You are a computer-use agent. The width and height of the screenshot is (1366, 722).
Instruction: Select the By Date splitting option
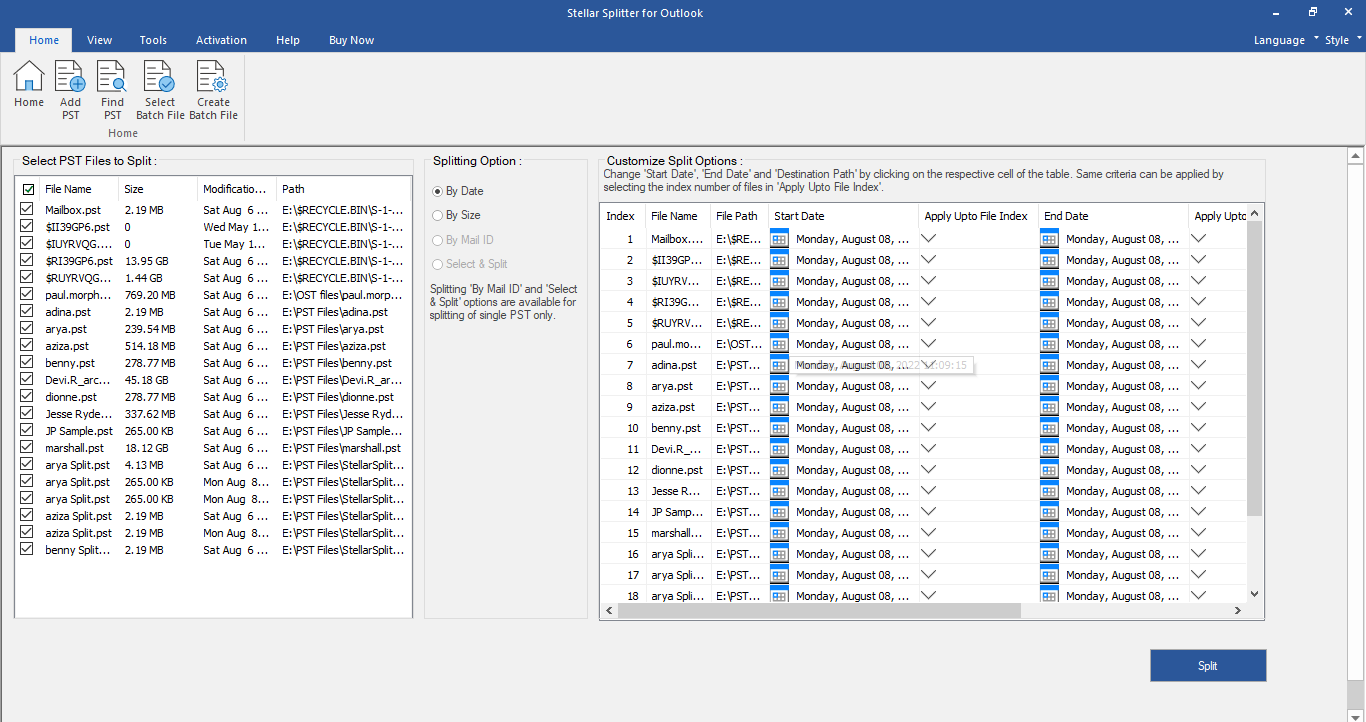(x=457, y=191)
